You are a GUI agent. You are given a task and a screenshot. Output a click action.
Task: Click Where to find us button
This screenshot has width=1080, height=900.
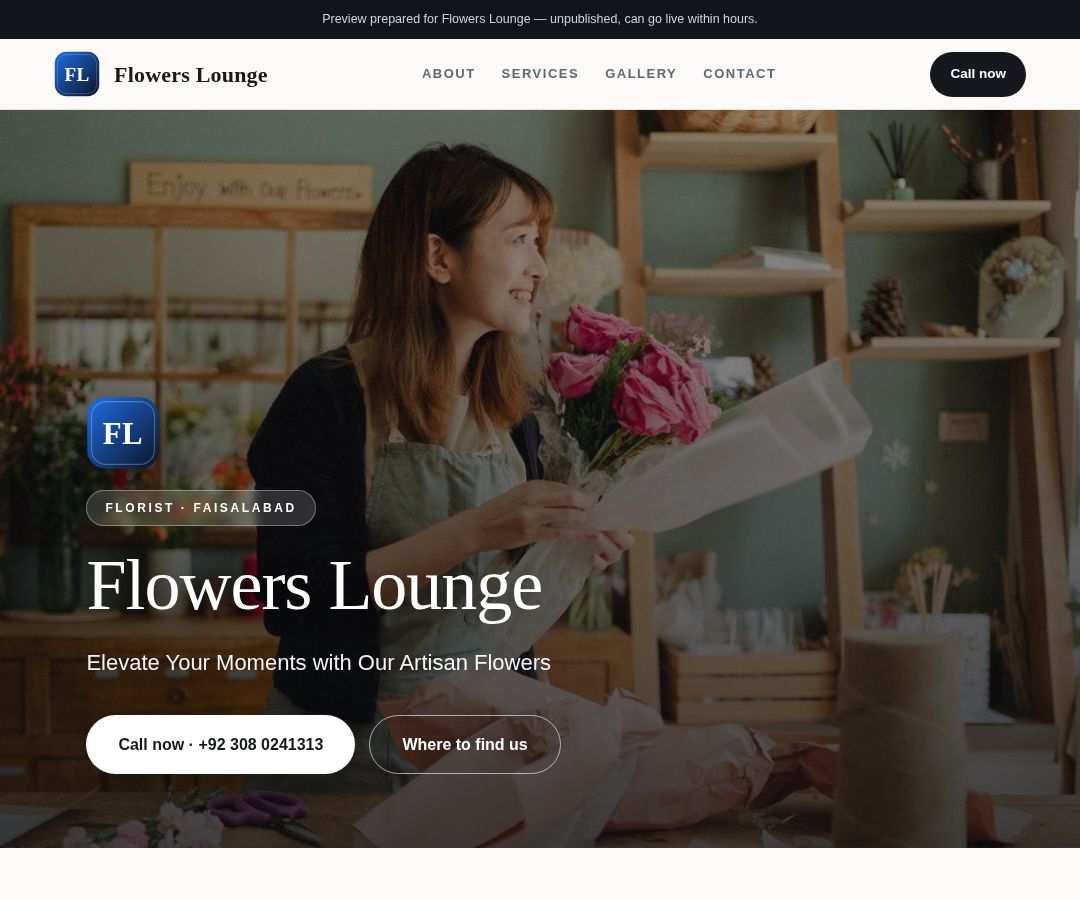coord(465,744)
